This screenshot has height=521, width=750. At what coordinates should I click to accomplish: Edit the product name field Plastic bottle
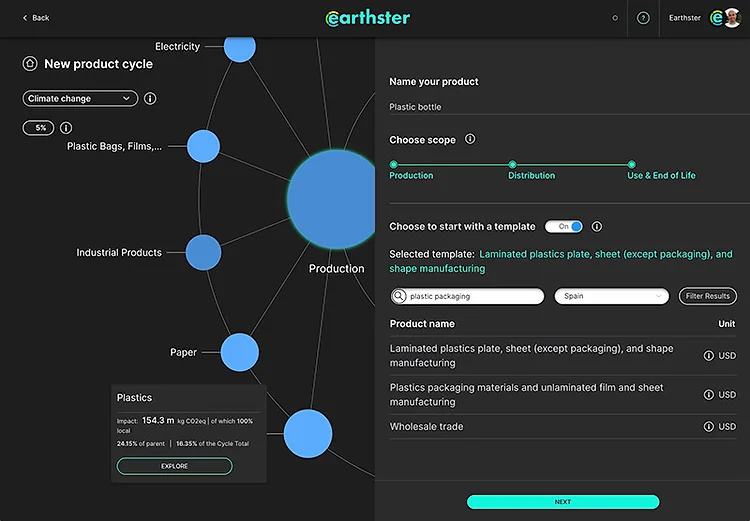[569, 107]
